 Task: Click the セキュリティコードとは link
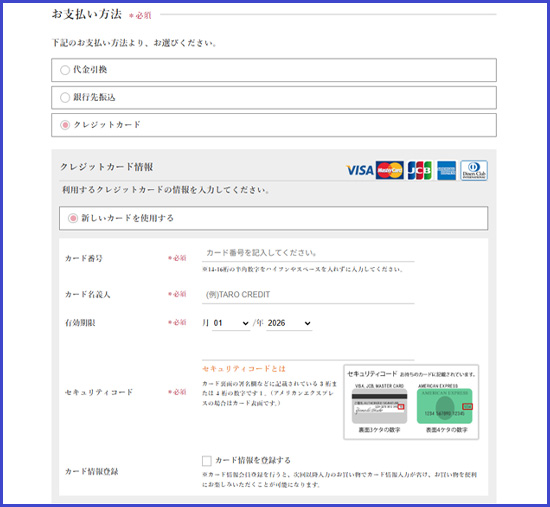pos(244,369)
